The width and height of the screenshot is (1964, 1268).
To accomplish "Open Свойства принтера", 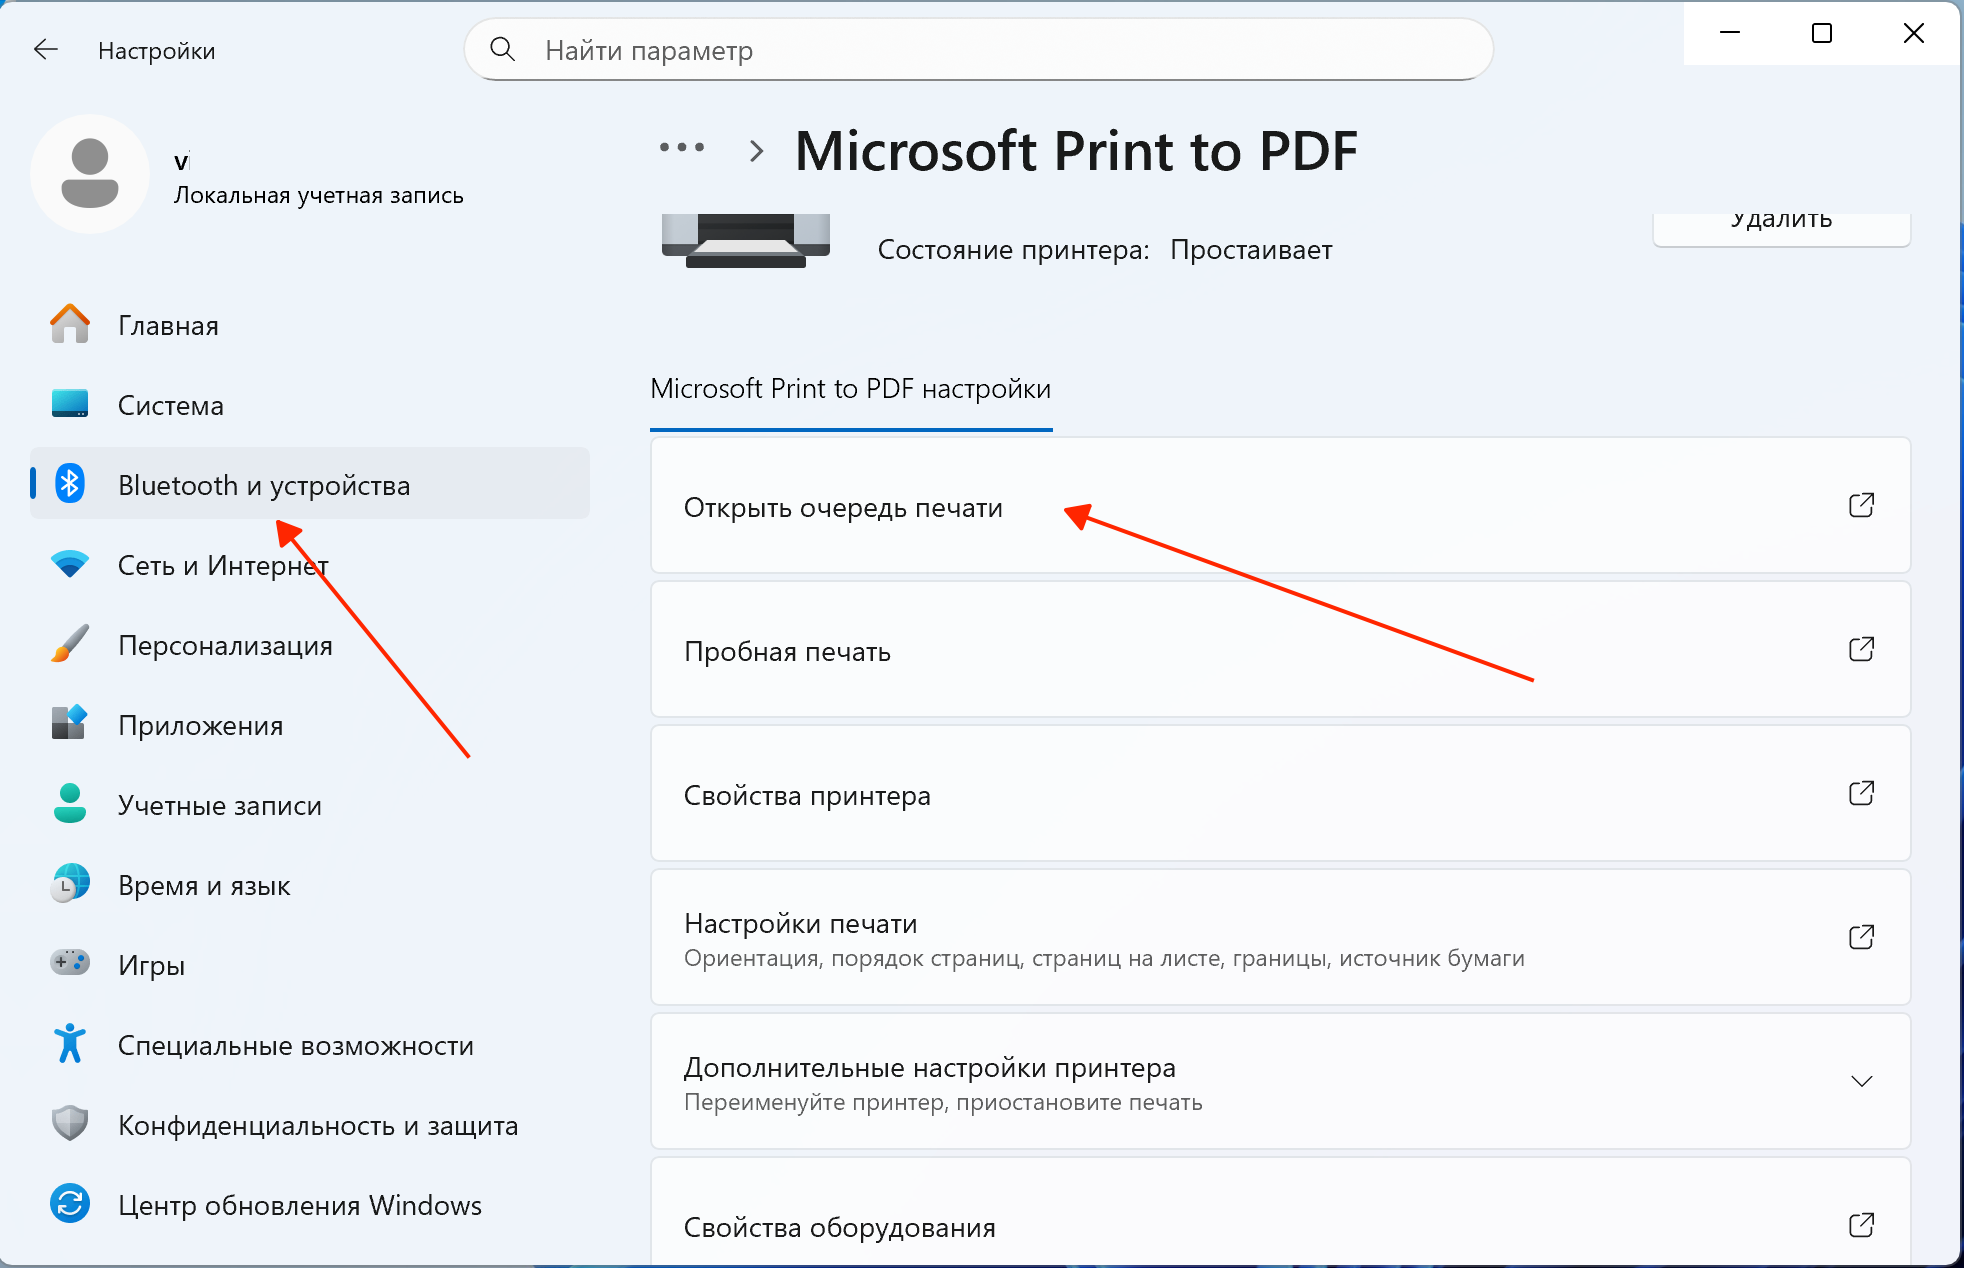I will (x=1281, y=794).
